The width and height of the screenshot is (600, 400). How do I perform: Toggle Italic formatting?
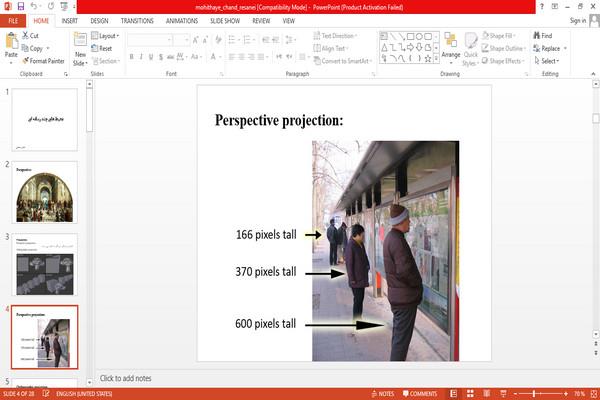point(141,57)
